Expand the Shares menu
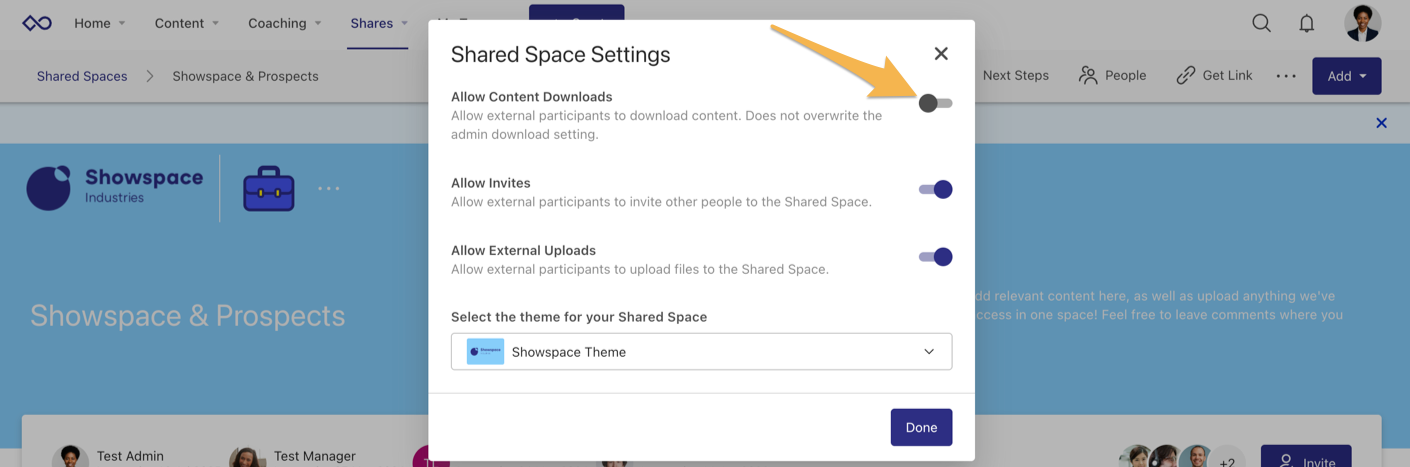The width and height of the screenshot is (1410, 467). click(379, 23)
